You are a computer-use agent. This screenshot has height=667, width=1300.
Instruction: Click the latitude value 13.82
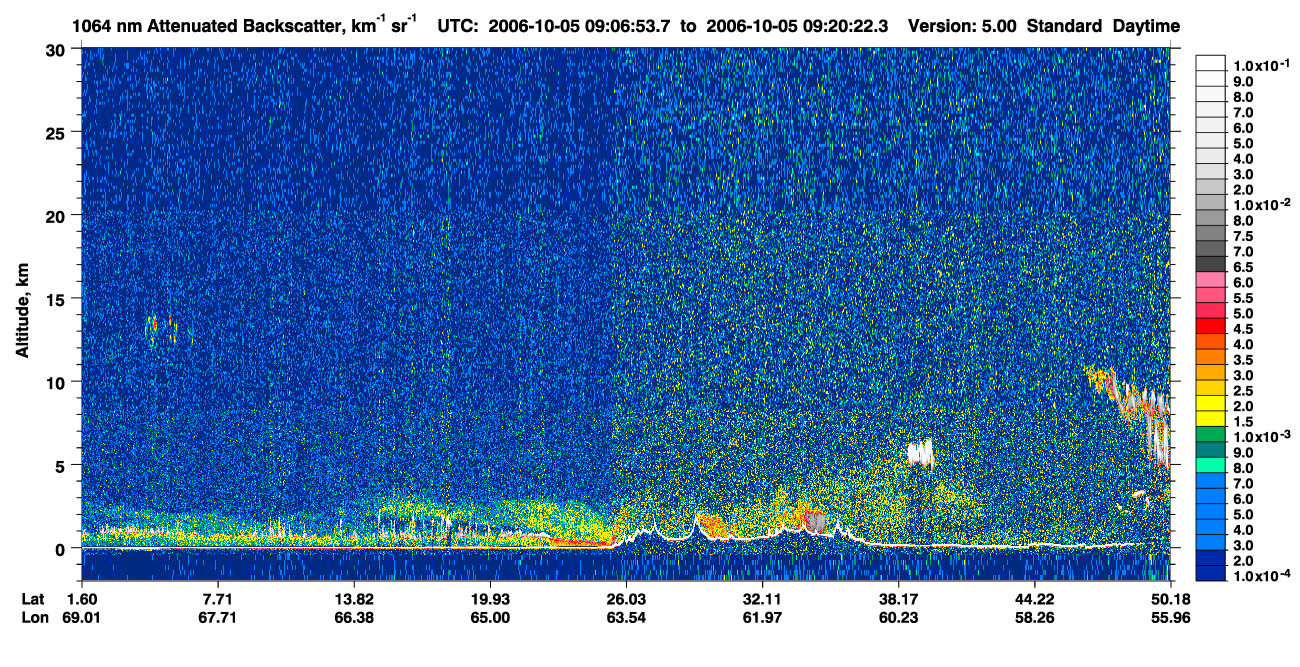[353, 599]
